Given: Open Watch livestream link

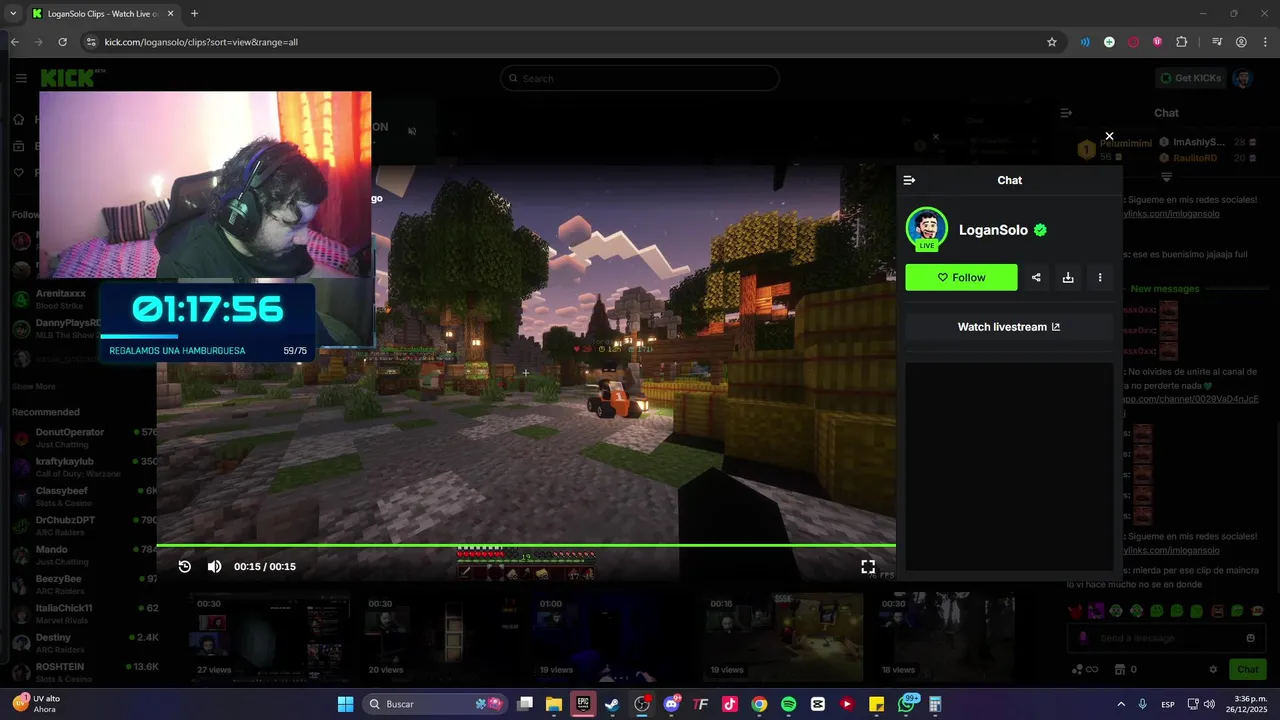Looking at the screenshot, I should [1009, 327].
